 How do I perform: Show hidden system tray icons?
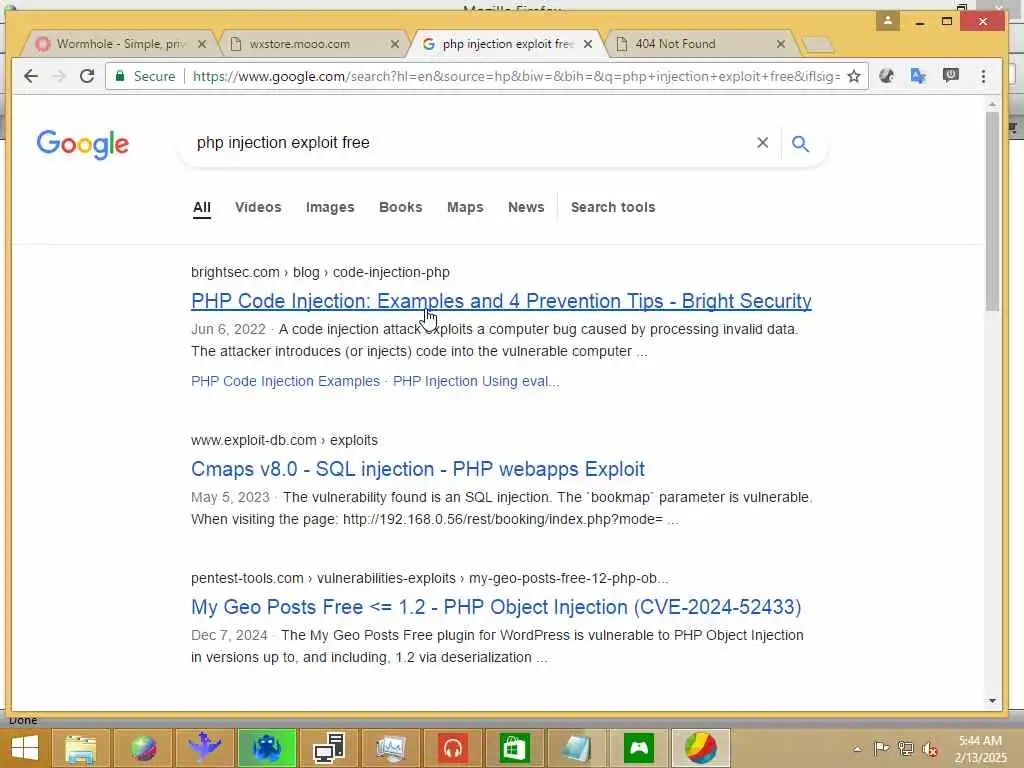pos(857,749)
